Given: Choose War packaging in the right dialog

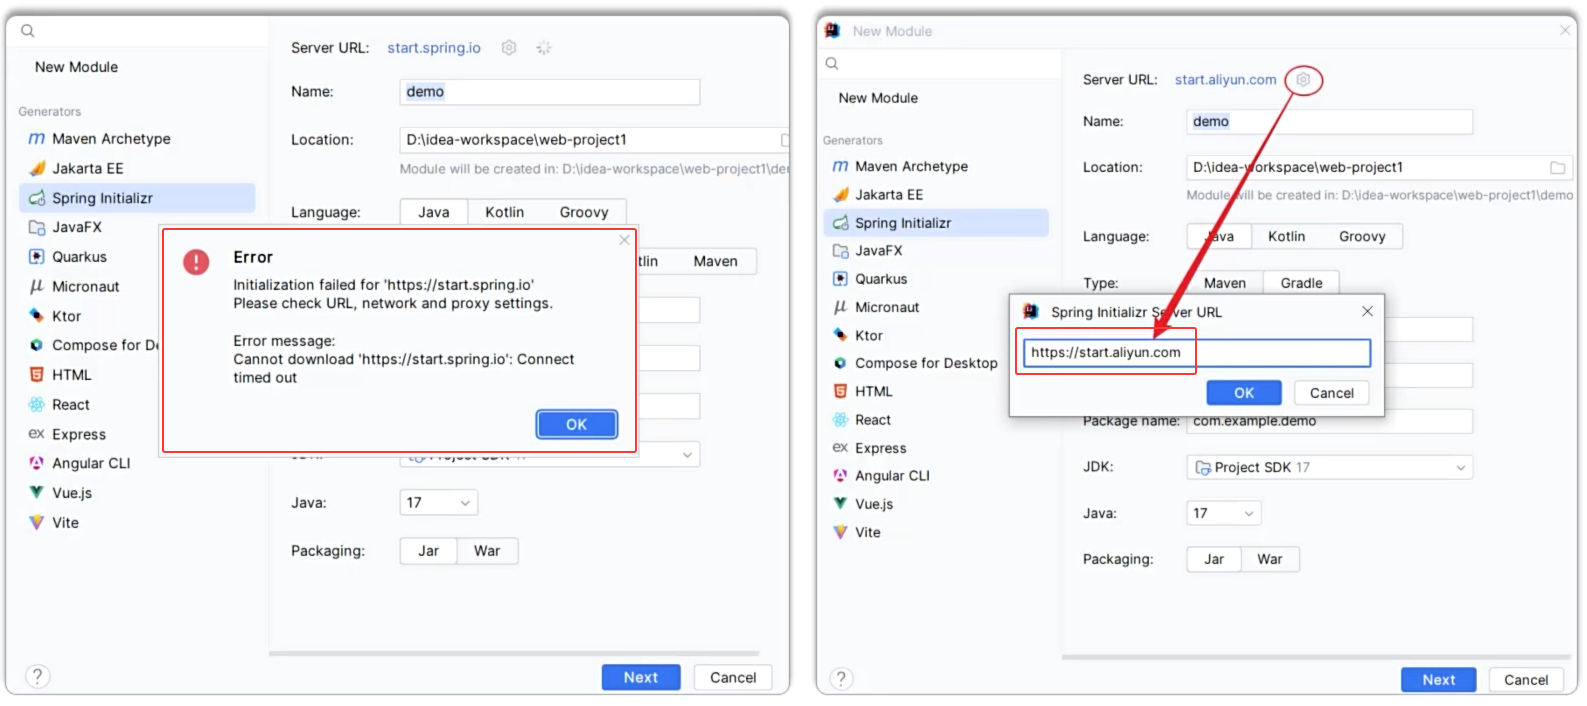Looking at the screenshot, I should pyautogui.click(x=1269, y=559).
